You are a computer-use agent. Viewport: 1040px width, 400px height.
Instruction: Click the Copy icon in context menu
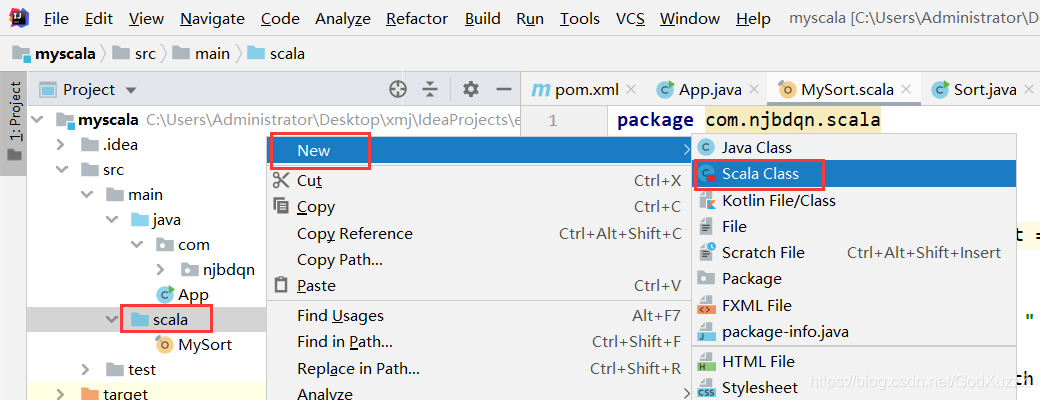click(x=281, y=206)
